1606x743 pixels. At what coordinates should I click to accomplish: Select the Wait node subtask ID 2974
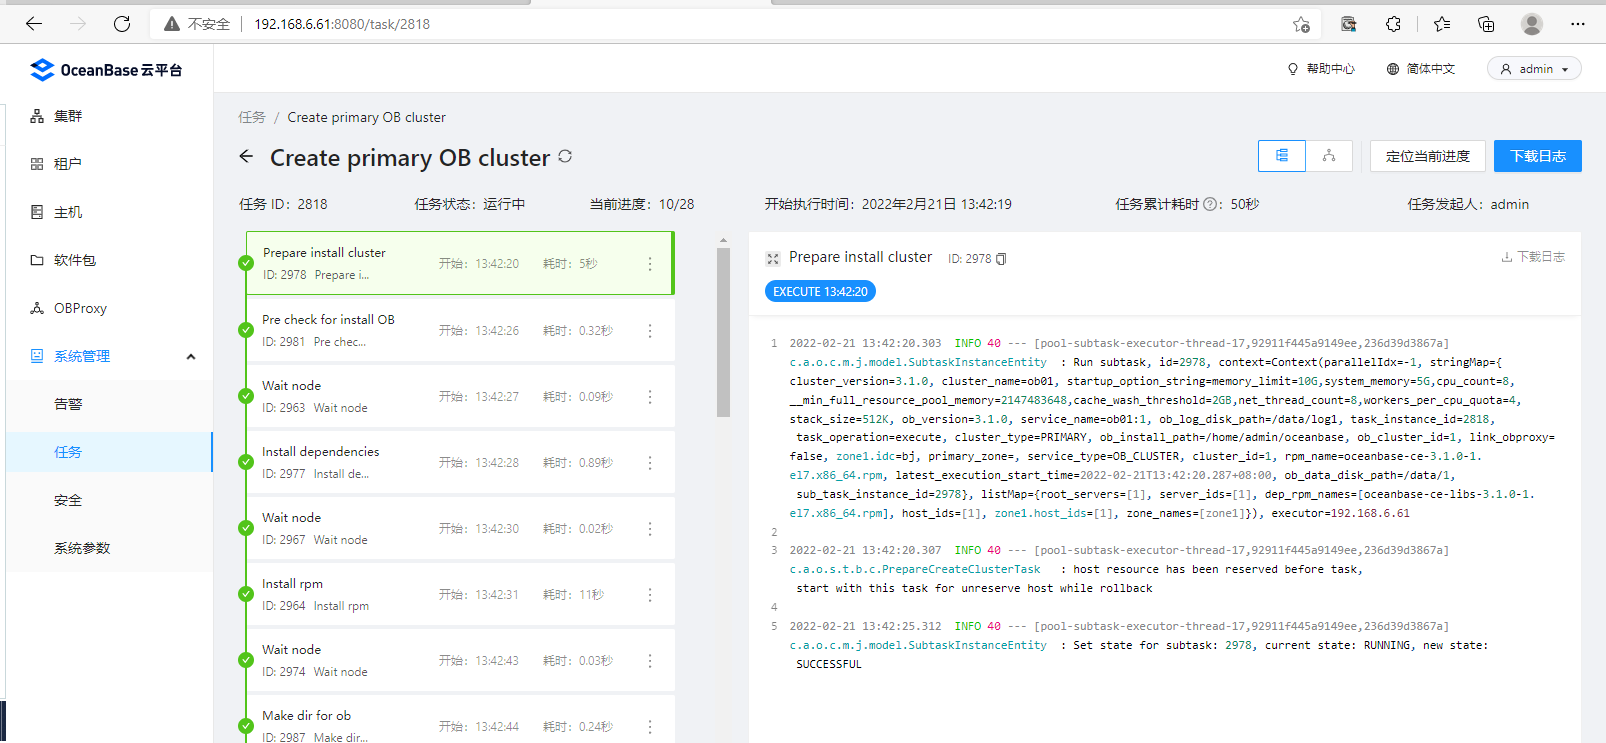pos(460,661)
